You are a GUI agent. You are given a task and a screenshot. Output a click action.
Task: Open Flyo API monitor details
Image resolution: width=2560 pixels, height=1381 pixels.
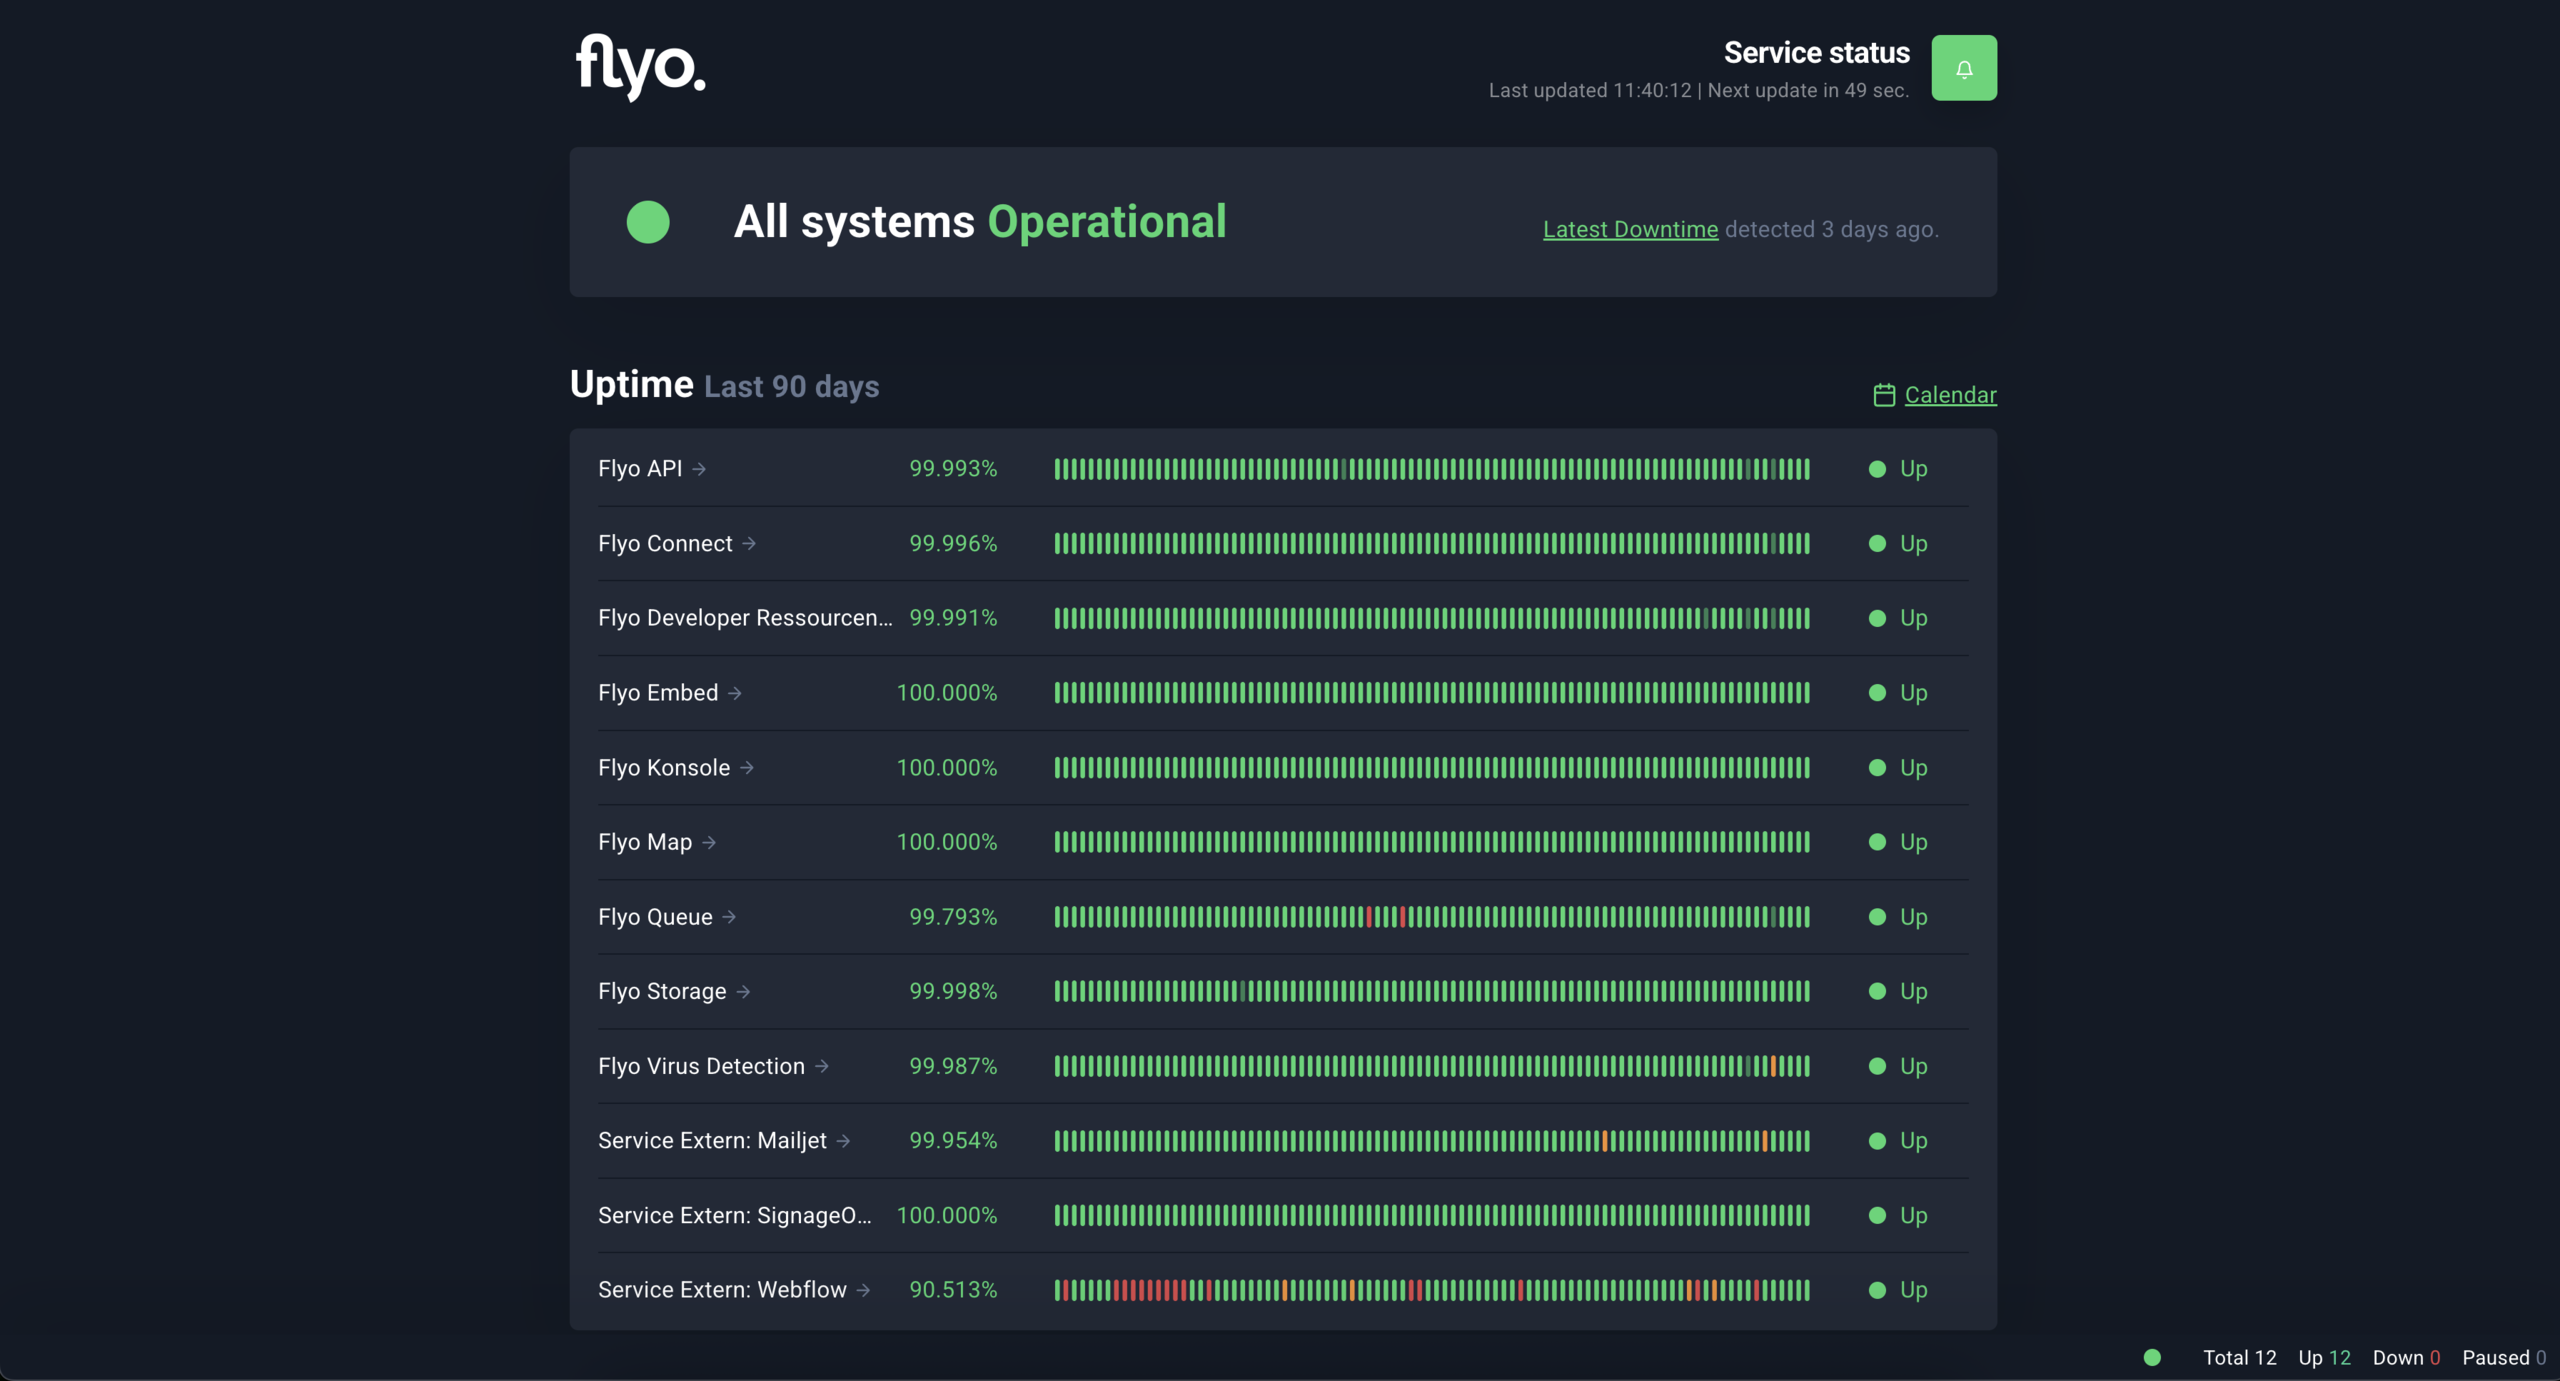tap(640, 469)
